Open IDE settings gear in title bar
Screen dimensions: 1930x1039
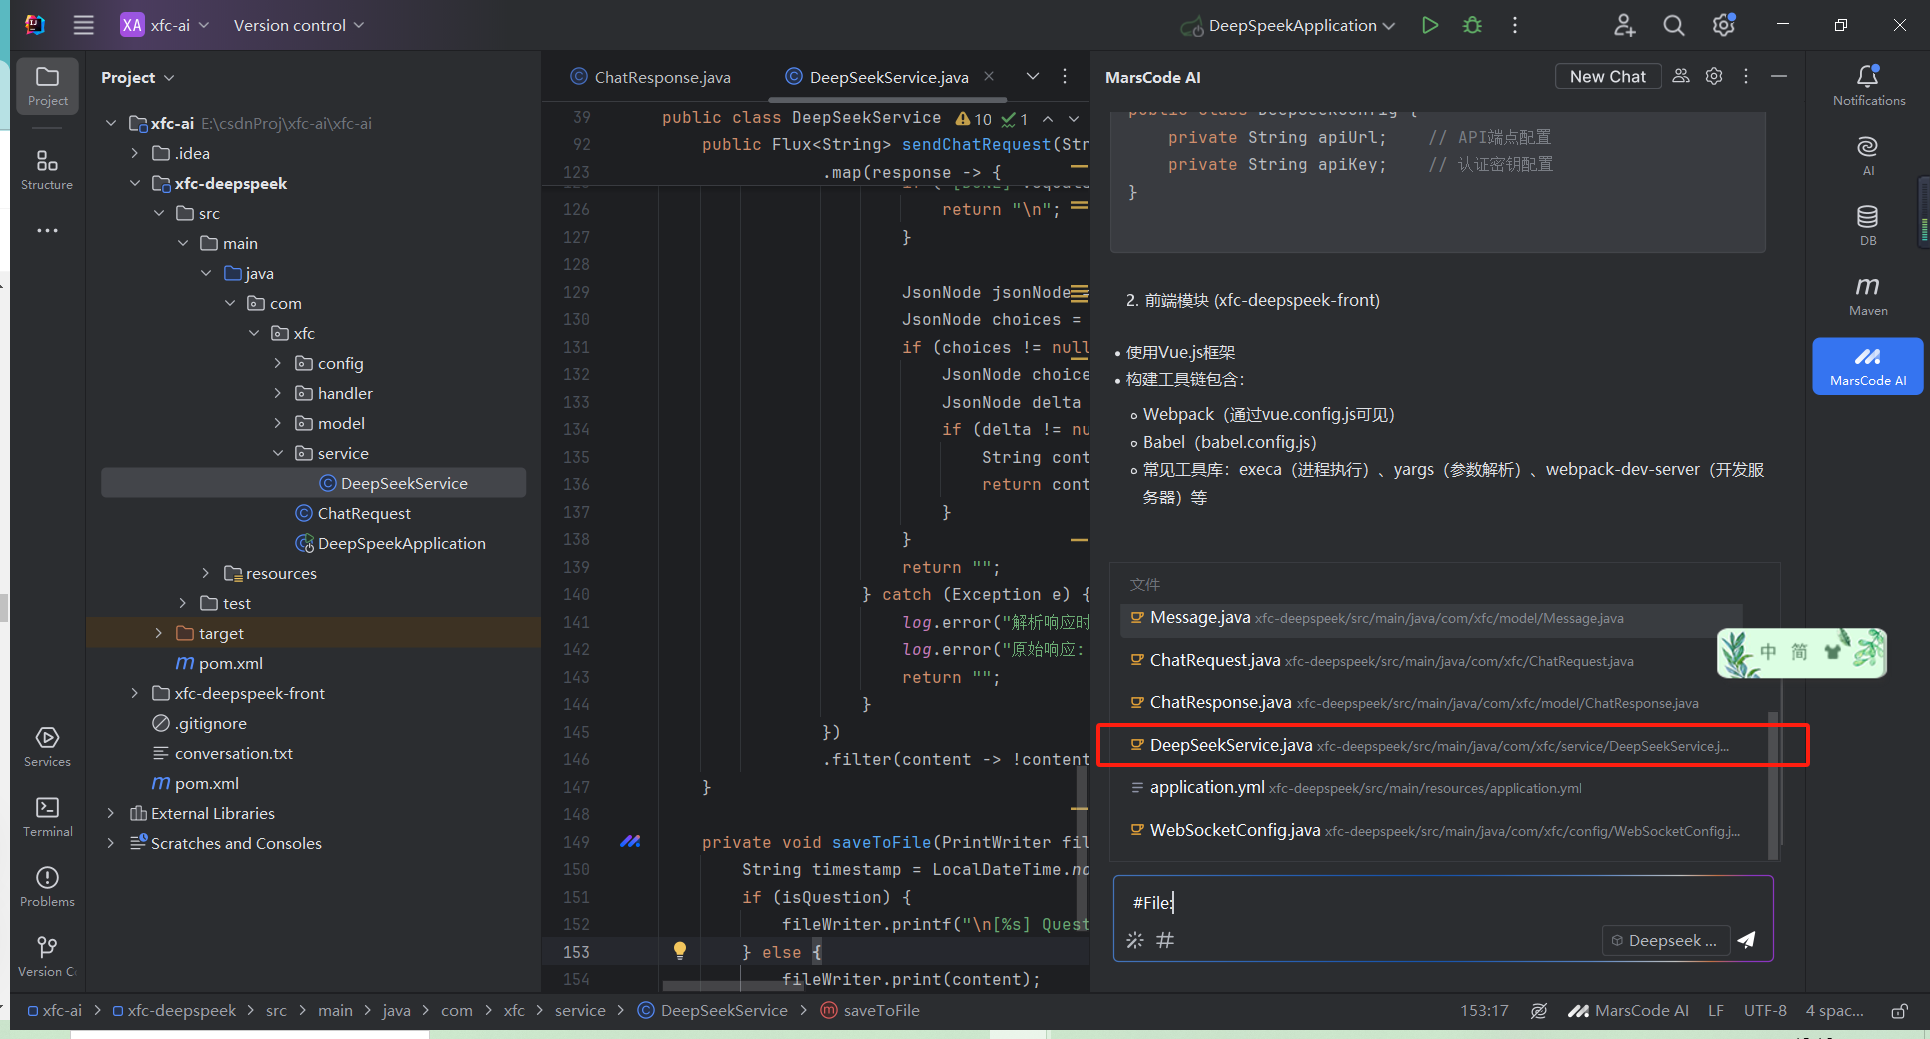1723,25
